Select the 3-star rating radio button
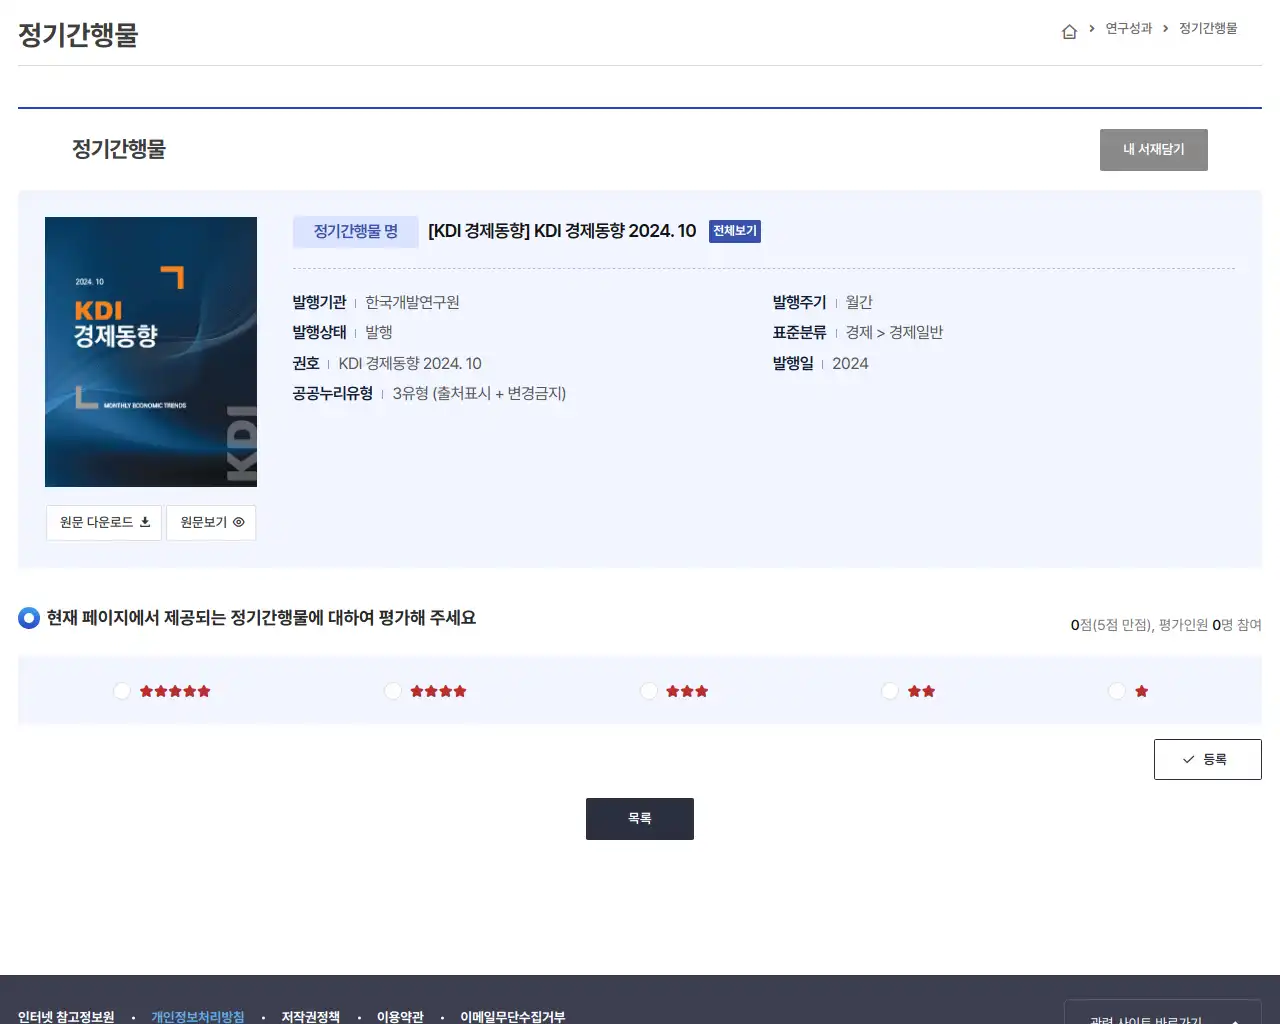The width and height of the screenshot is (1280, 1024). [x=649, y=690]
